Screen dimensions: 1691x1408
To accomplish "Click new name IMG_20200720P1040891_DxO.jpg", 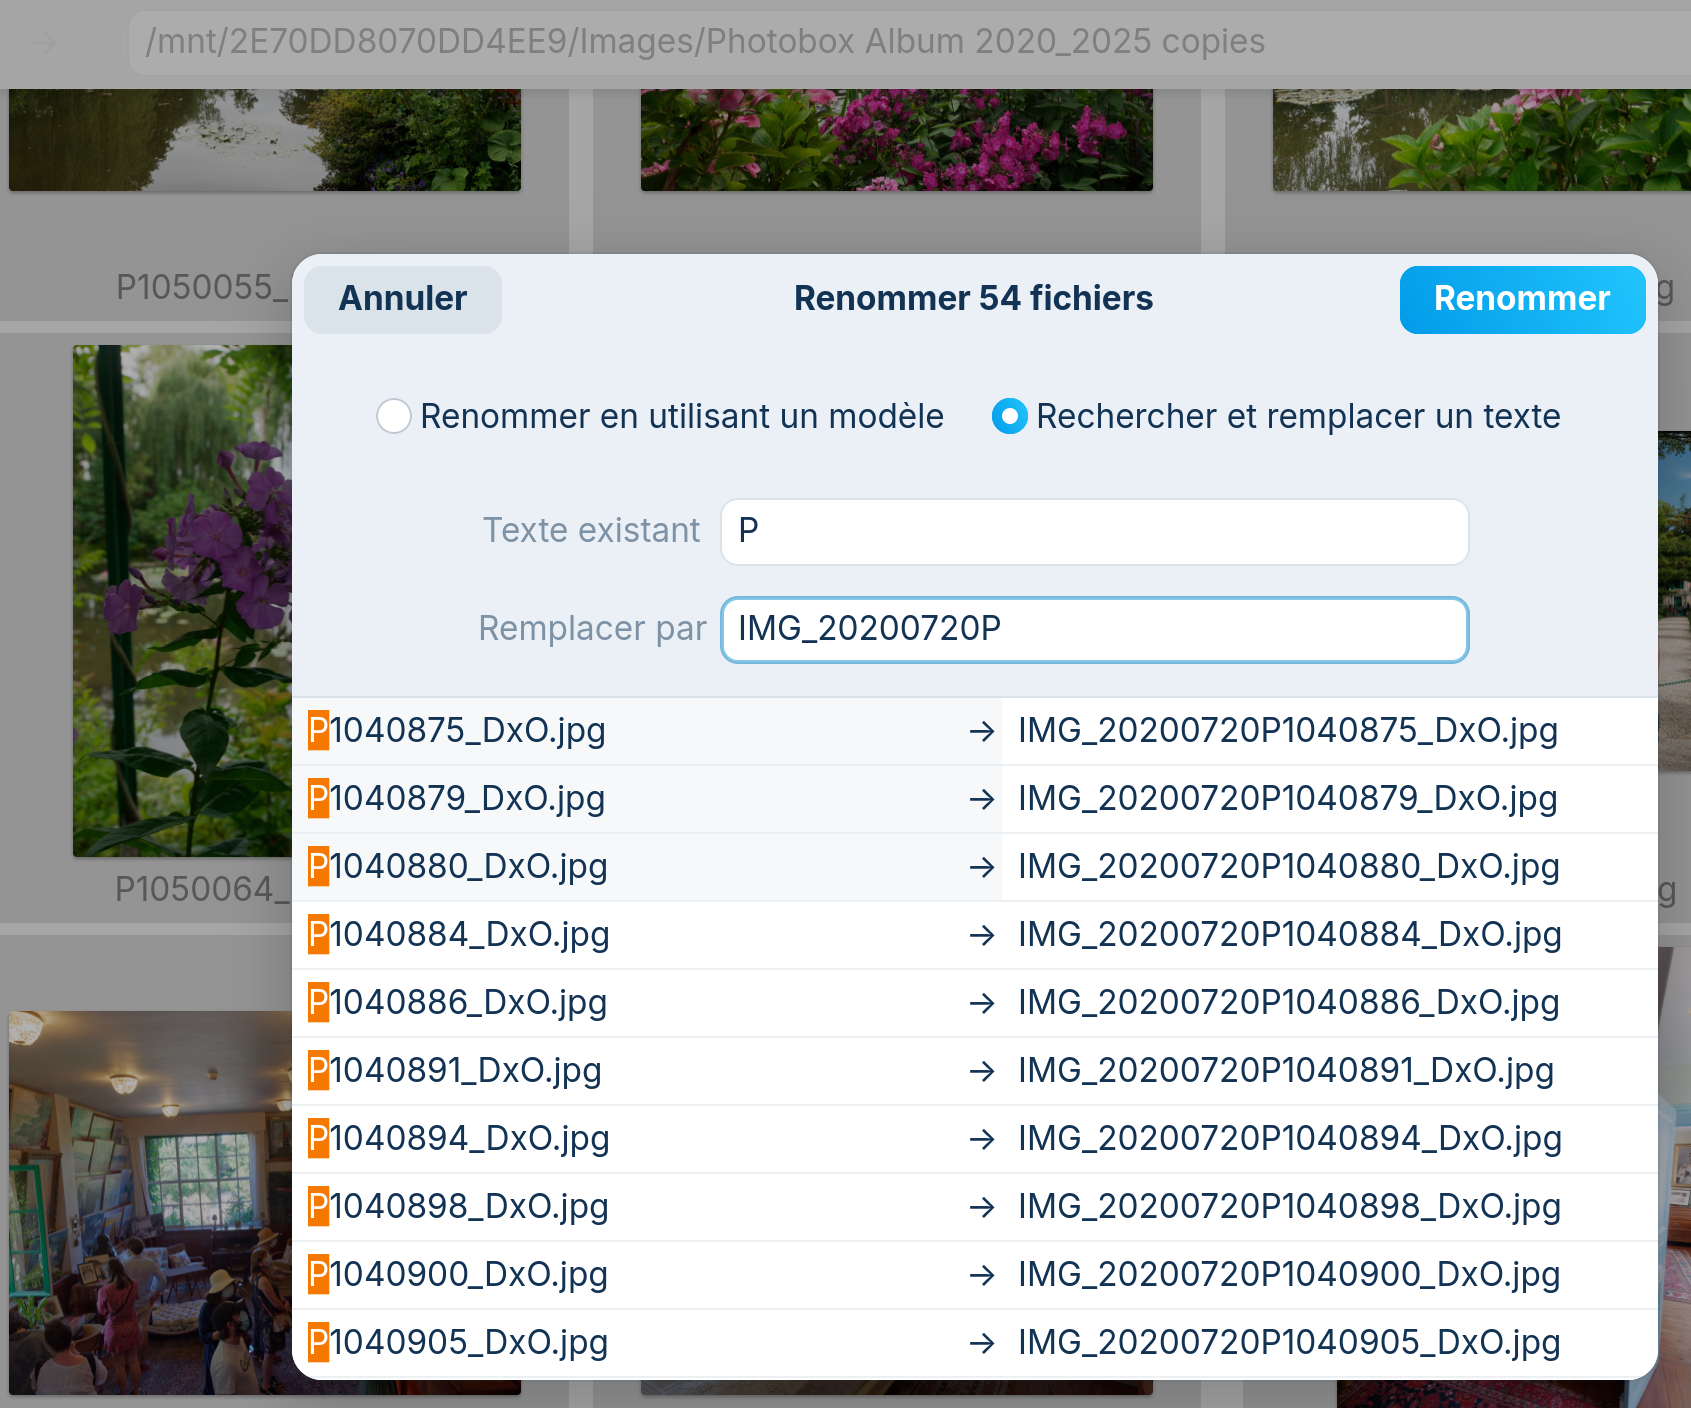I will (1285, 1071).
